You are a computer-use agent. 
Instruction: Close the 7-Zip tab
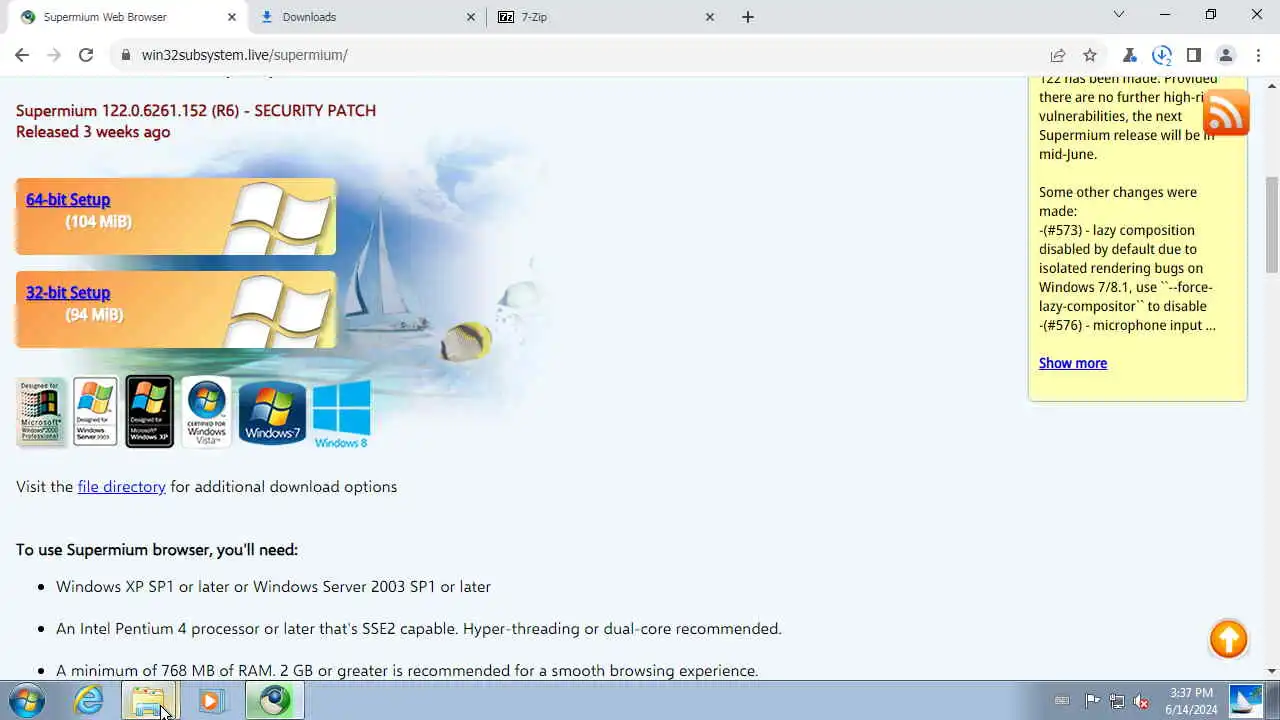point(710,17)
